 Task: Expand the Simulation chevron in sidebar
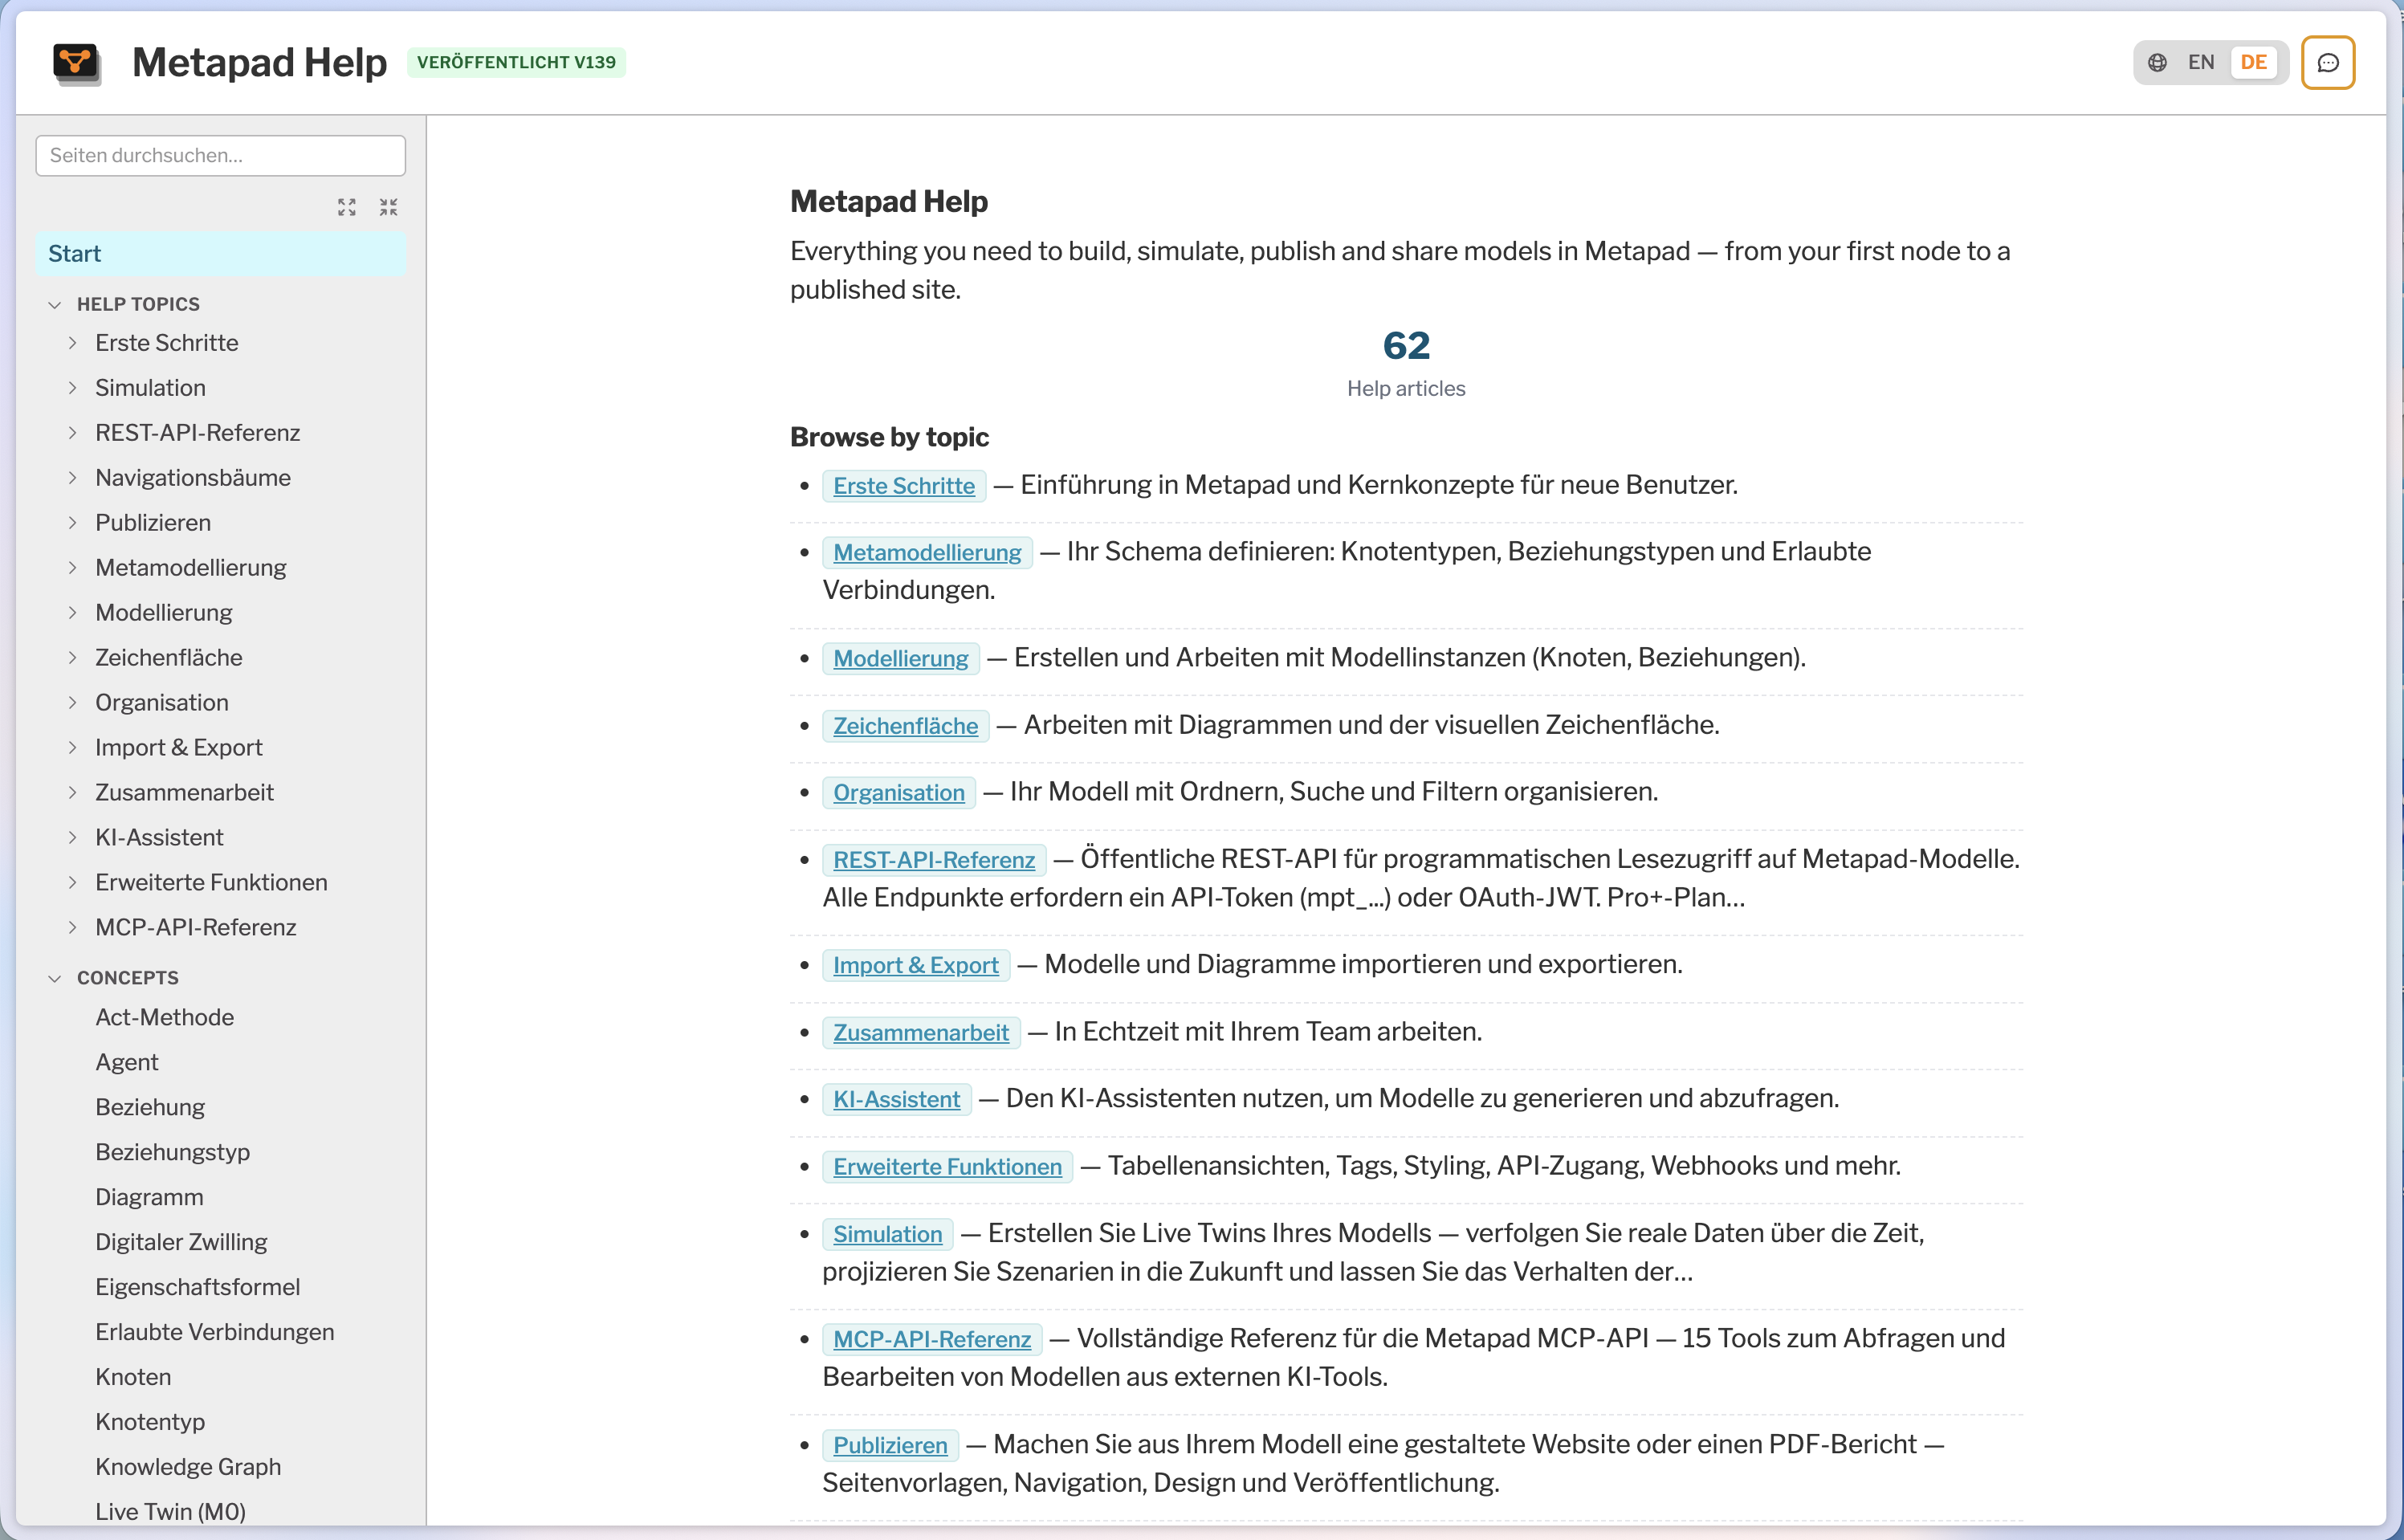tap(73, 388)
